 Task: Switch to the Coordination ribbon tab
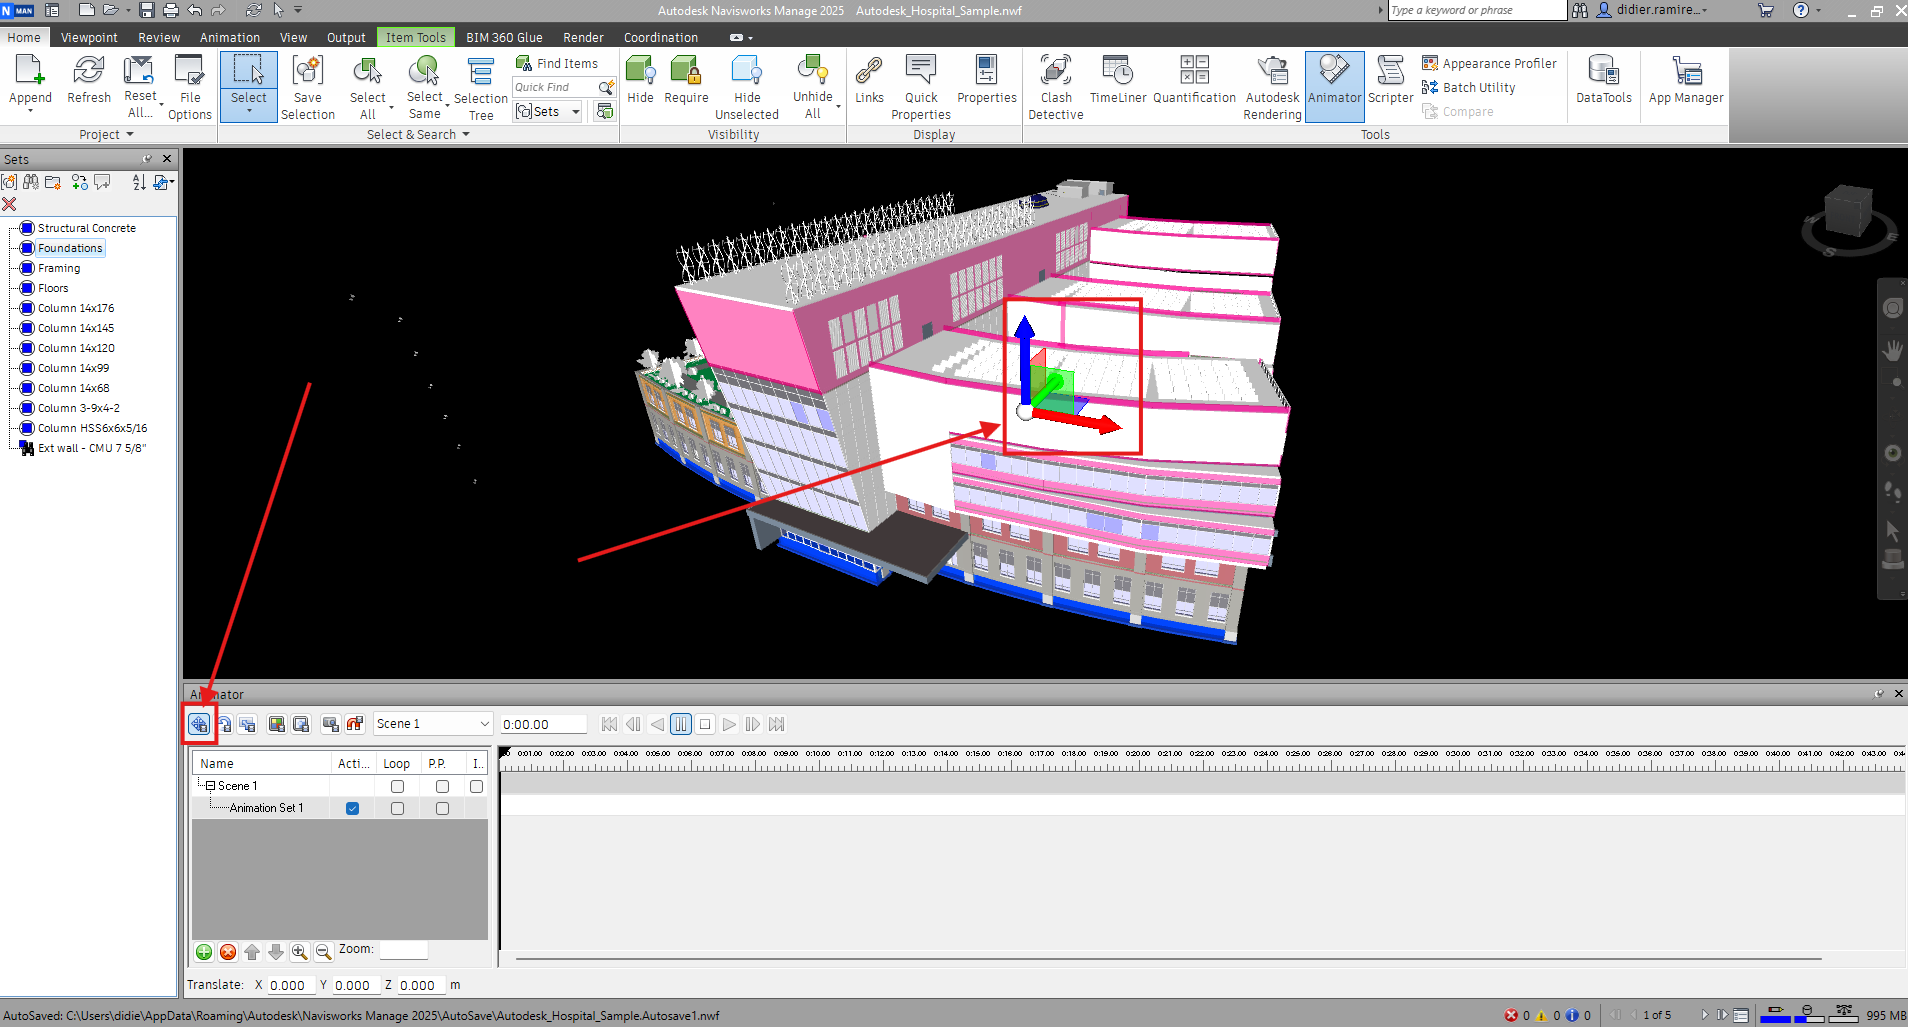tap(661, 37)
